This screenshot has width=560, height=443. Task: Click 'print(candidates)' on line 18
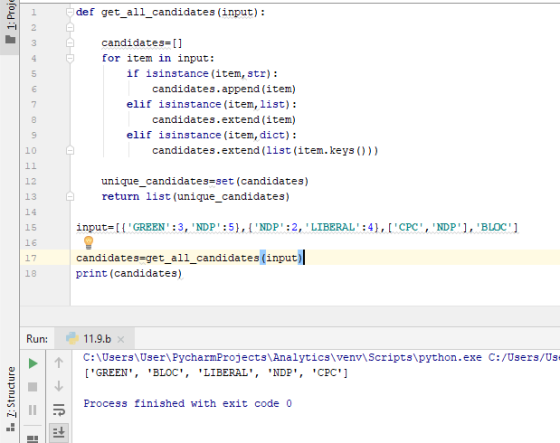point(129,274)
